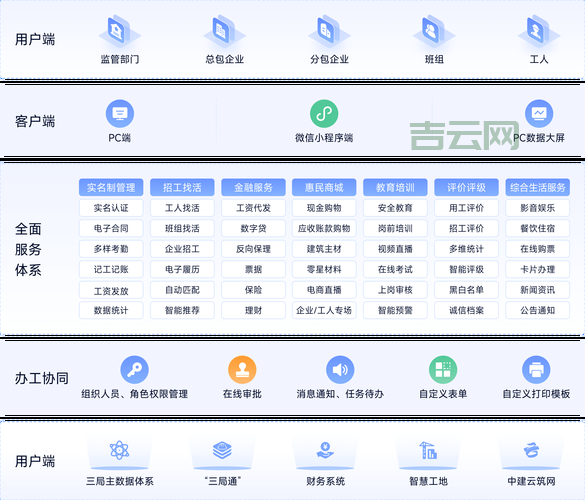Open 在线购票
Image resolution: width=585 pixels, height=500 pixels.
[x=538, y=249]
